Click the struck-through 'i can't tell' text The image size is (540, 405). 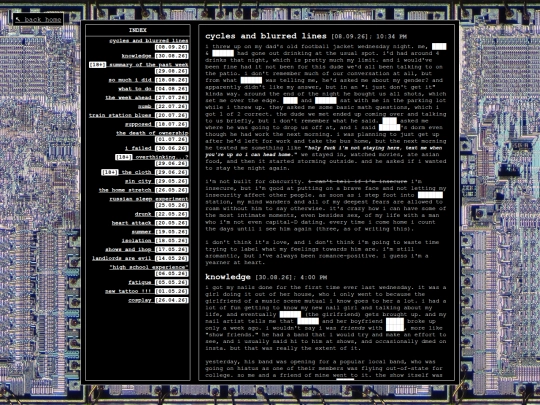pyautogui.click(x=357, y=181)
